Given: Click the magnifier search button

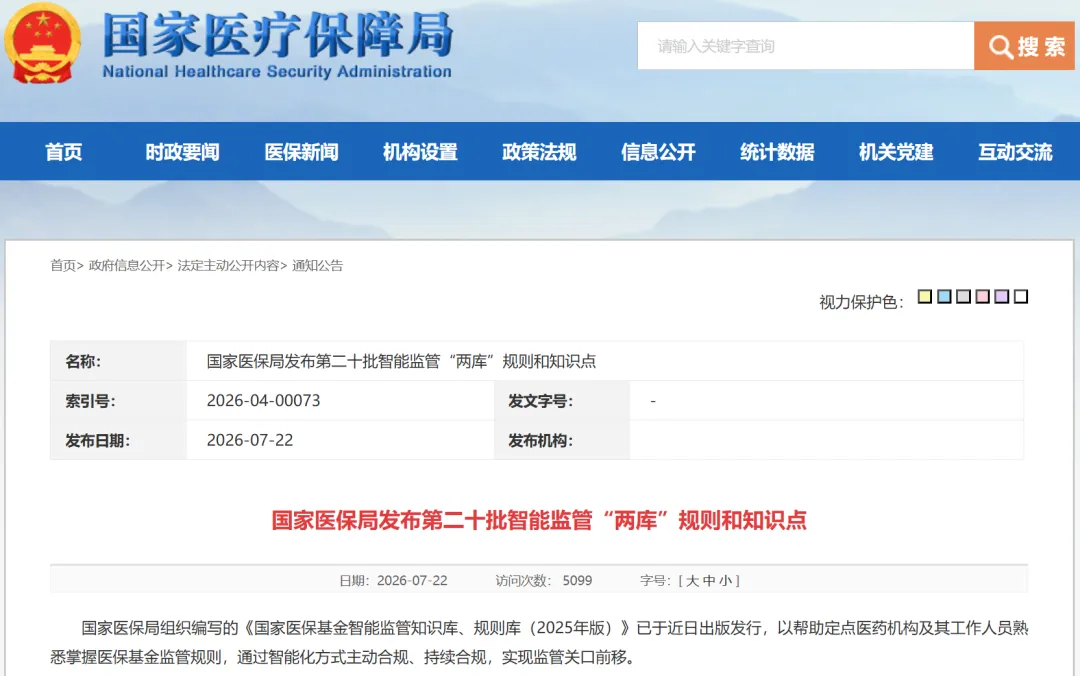Looking at the screenshot, I should pyautogui.click(x=1024, y=46).
